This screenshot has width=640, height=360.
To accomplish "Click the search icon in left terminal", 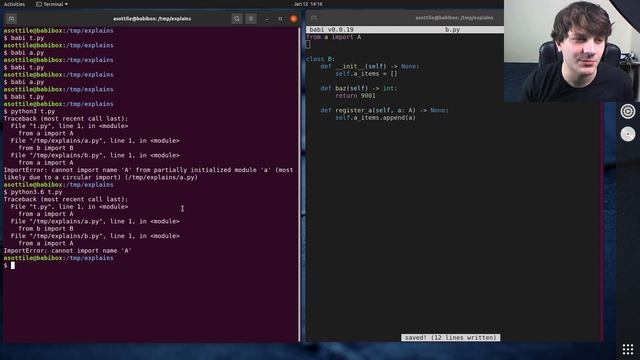I will (x=237, y=19).
